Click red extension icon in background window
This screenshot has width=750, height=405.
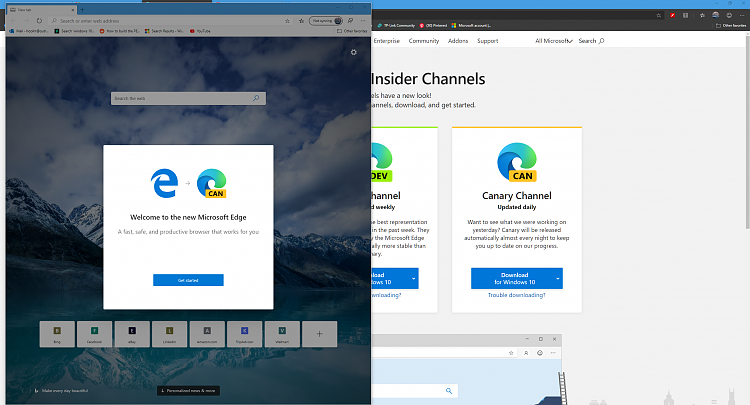(x=673, y=15)
